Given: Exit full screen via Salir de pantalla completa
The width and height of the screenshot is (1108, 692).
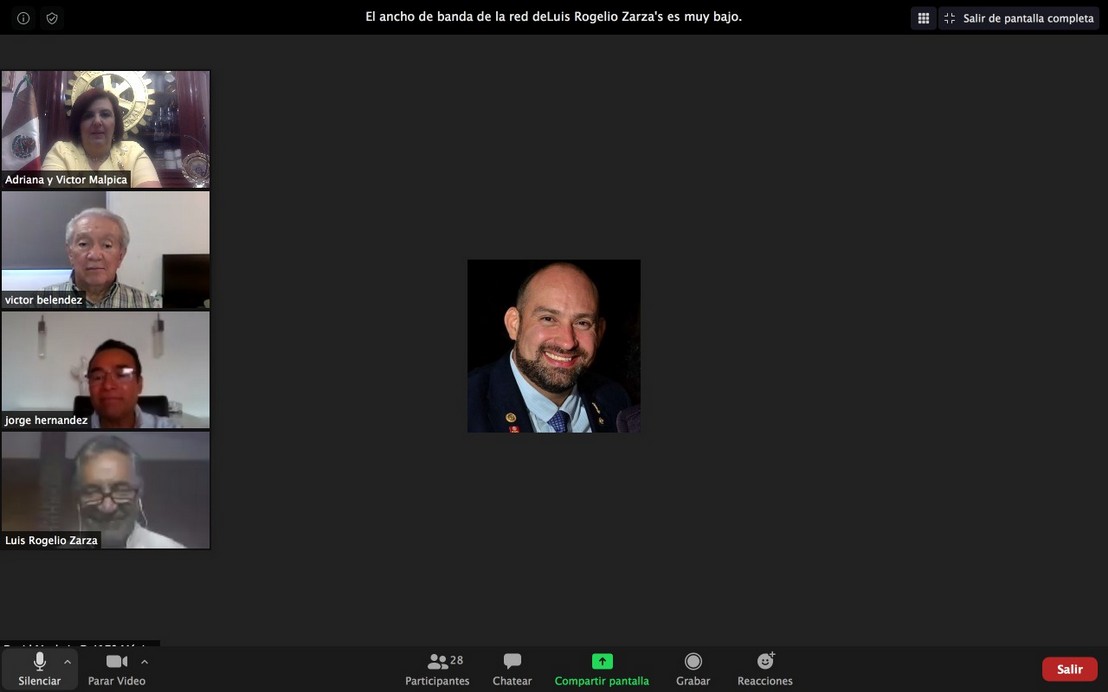Looking at the screenshot, I should click(x=1019, y=18).
